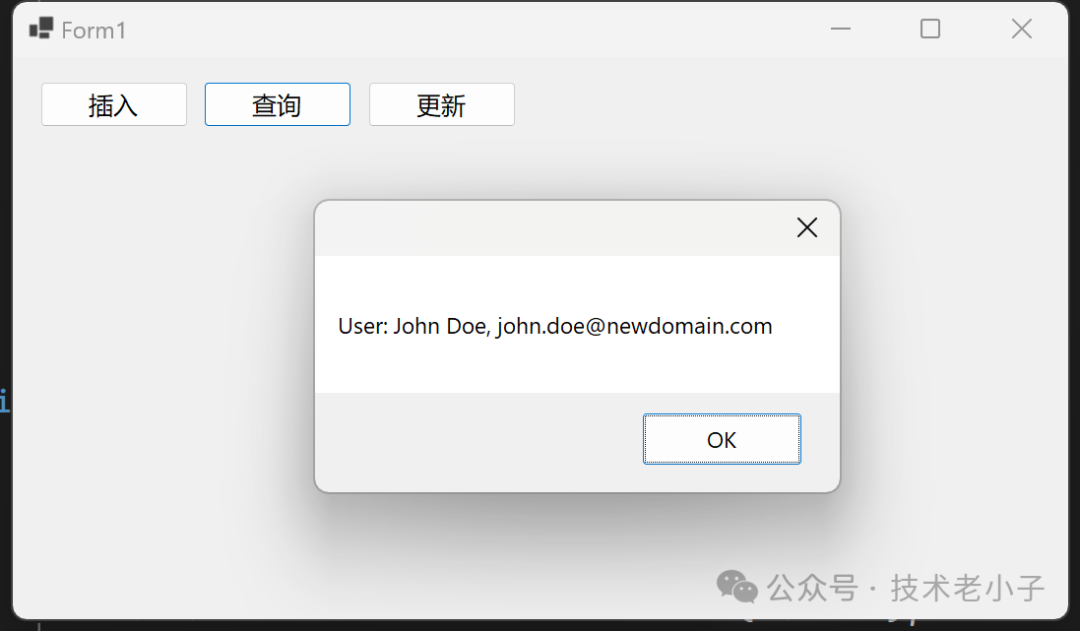This screenshot has height=631, width=1080.
Task: Click the Form1 title text
Action: (x=94, y=30)
